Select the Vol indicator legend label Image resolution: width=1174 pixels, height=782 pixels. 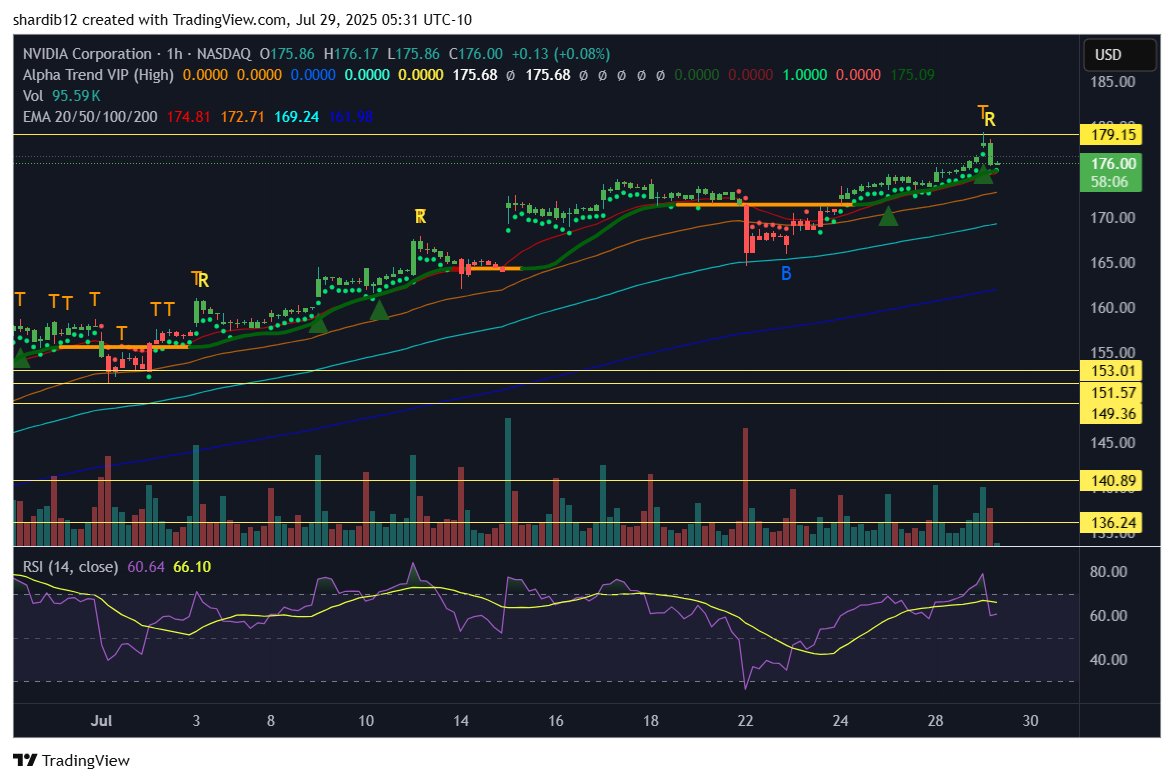tap(33, 96)
